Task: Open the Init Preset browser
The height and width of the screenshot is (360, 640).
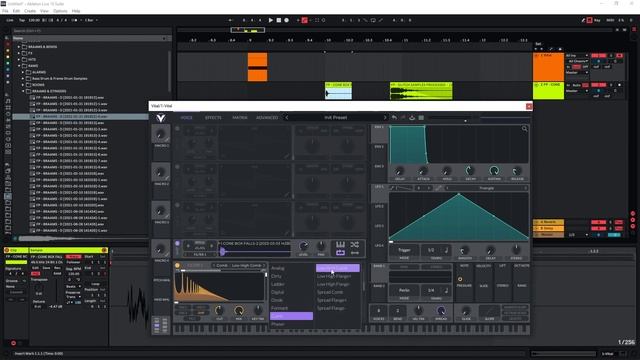Action: [336, 118]
